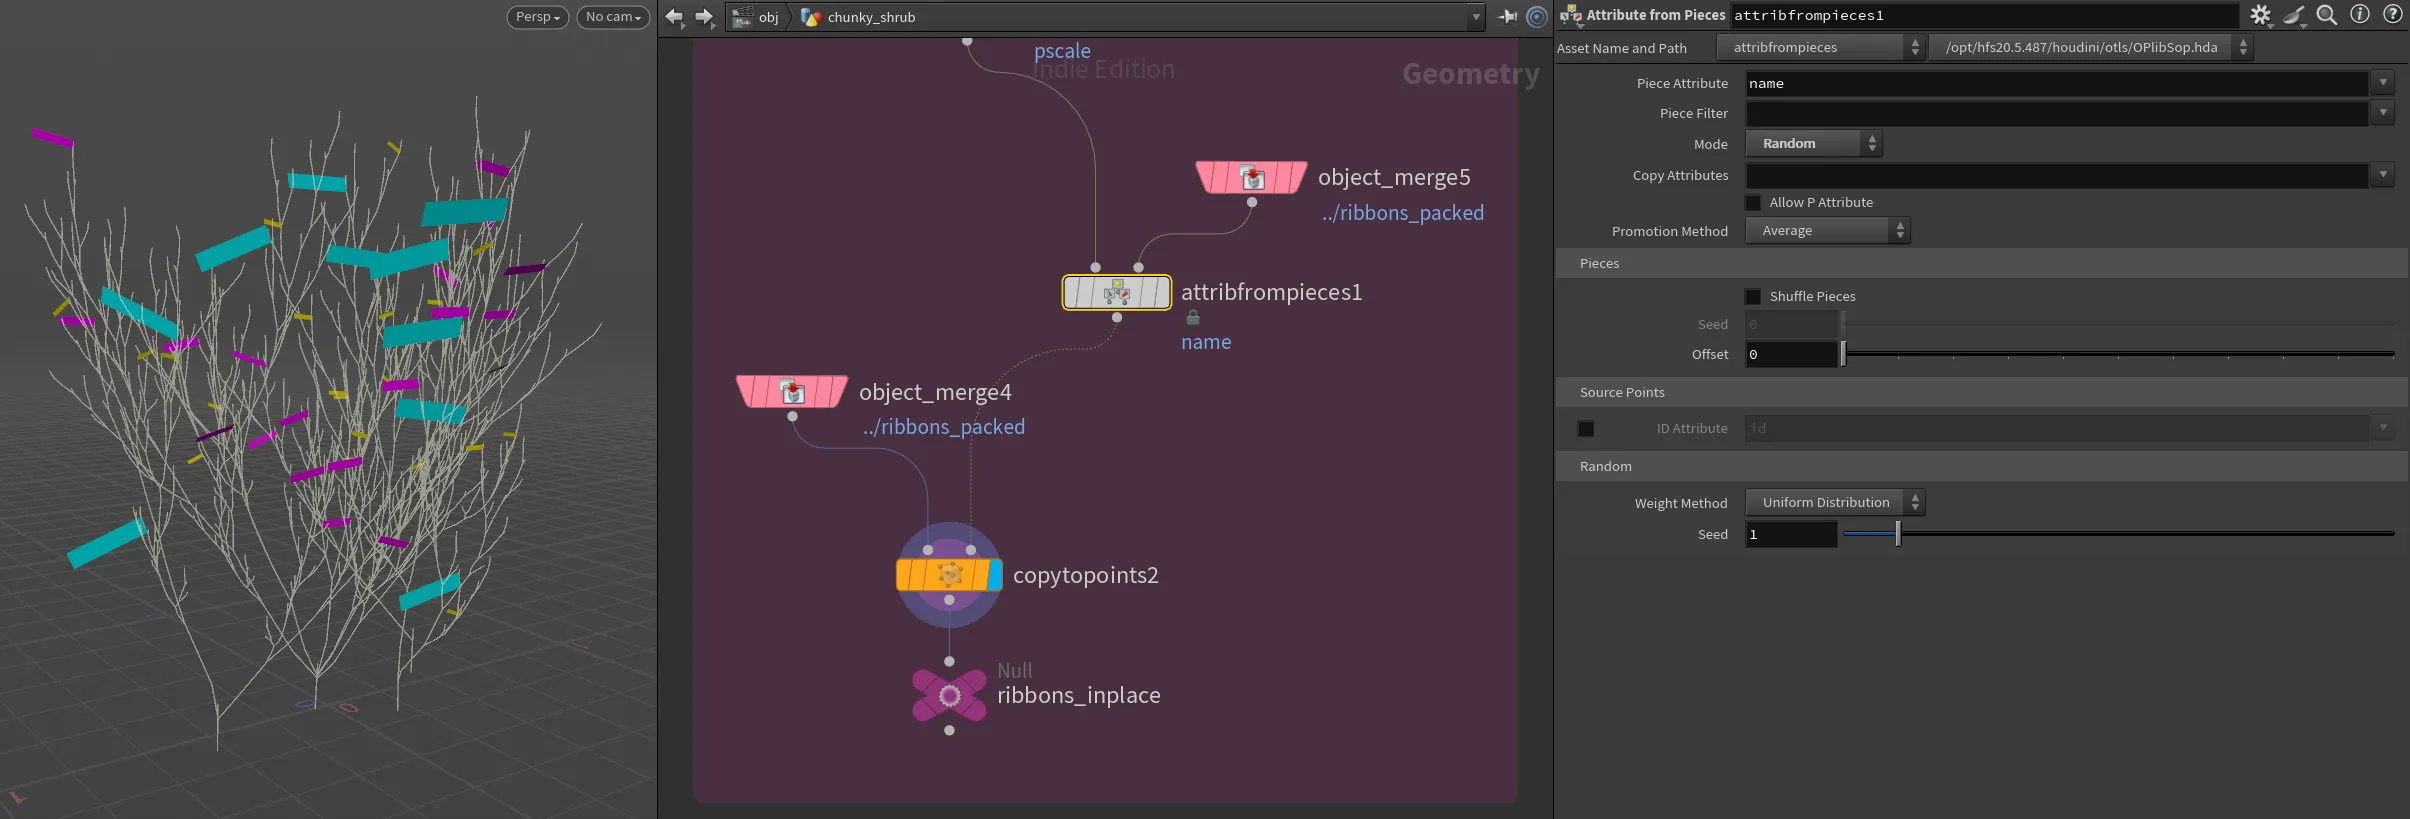
Task: Enable Allow P Attribute checkbox
Action: pos(1753,203)
